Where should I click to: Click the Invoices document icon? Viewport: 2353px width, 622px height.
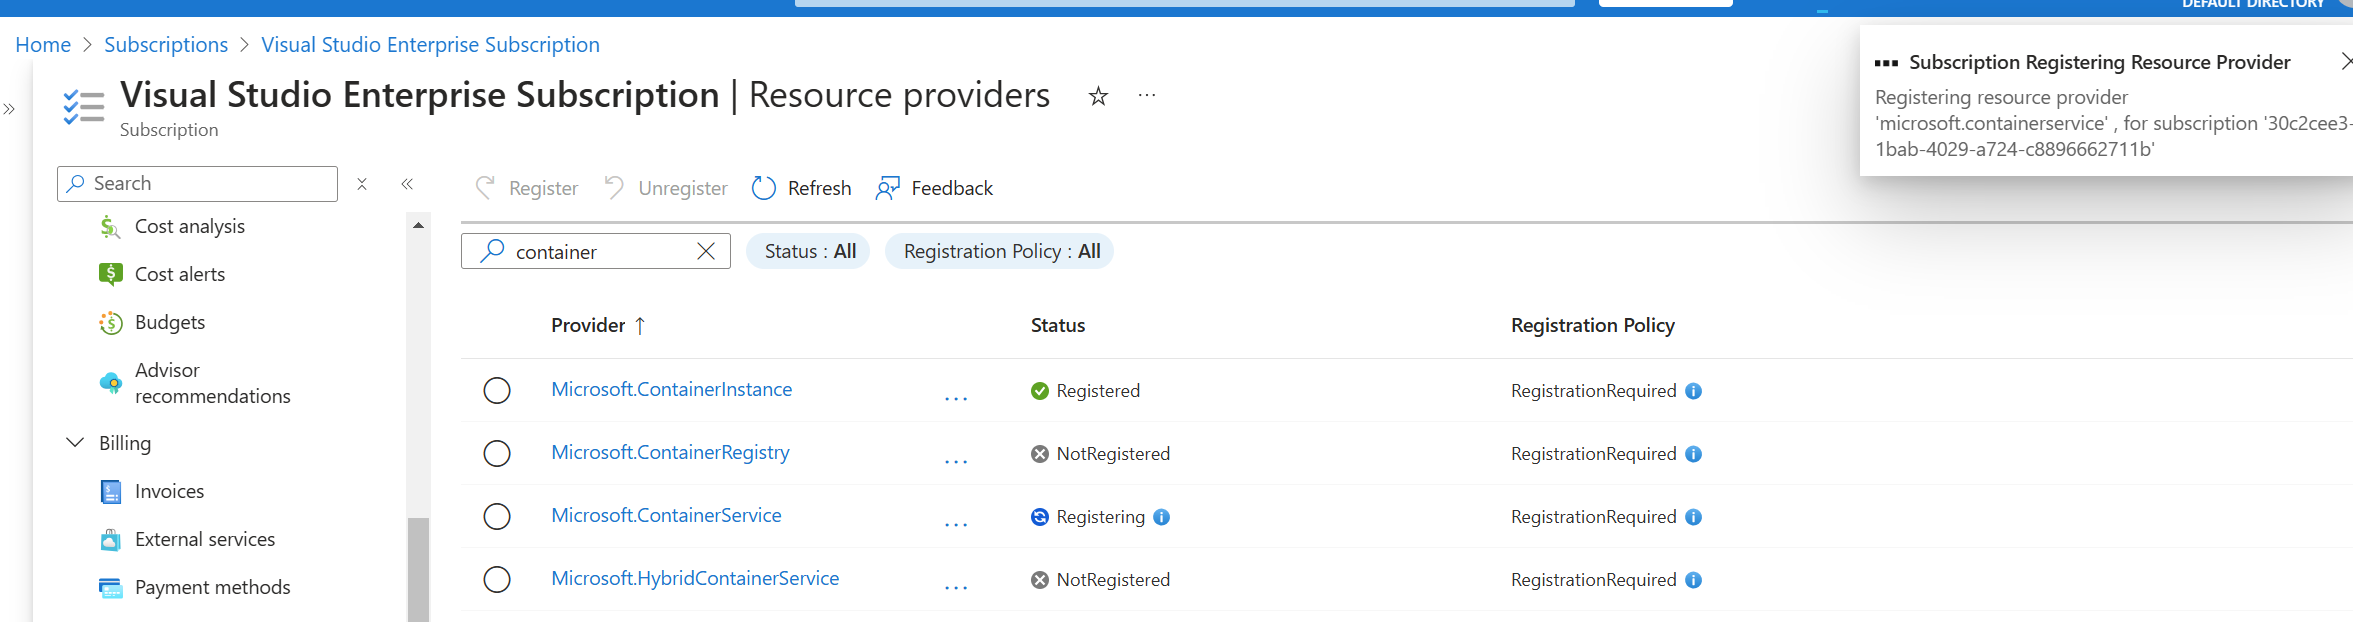pyautogui.click(x=110, y=492)
